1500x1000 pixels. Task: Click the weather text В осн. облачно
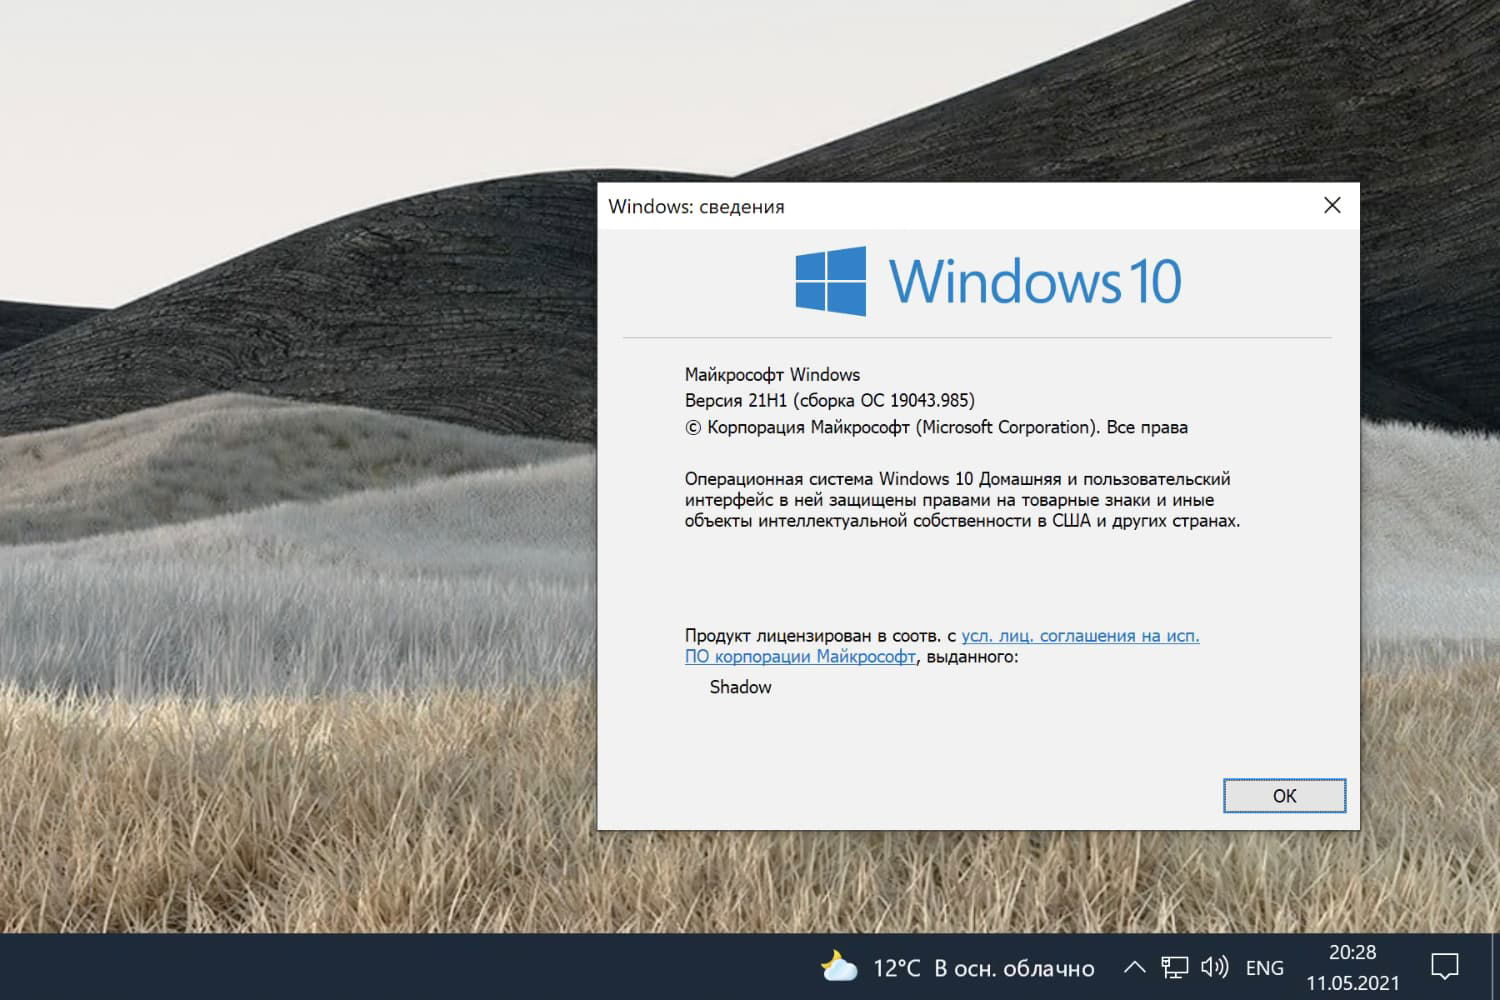tap(1013, 967)
